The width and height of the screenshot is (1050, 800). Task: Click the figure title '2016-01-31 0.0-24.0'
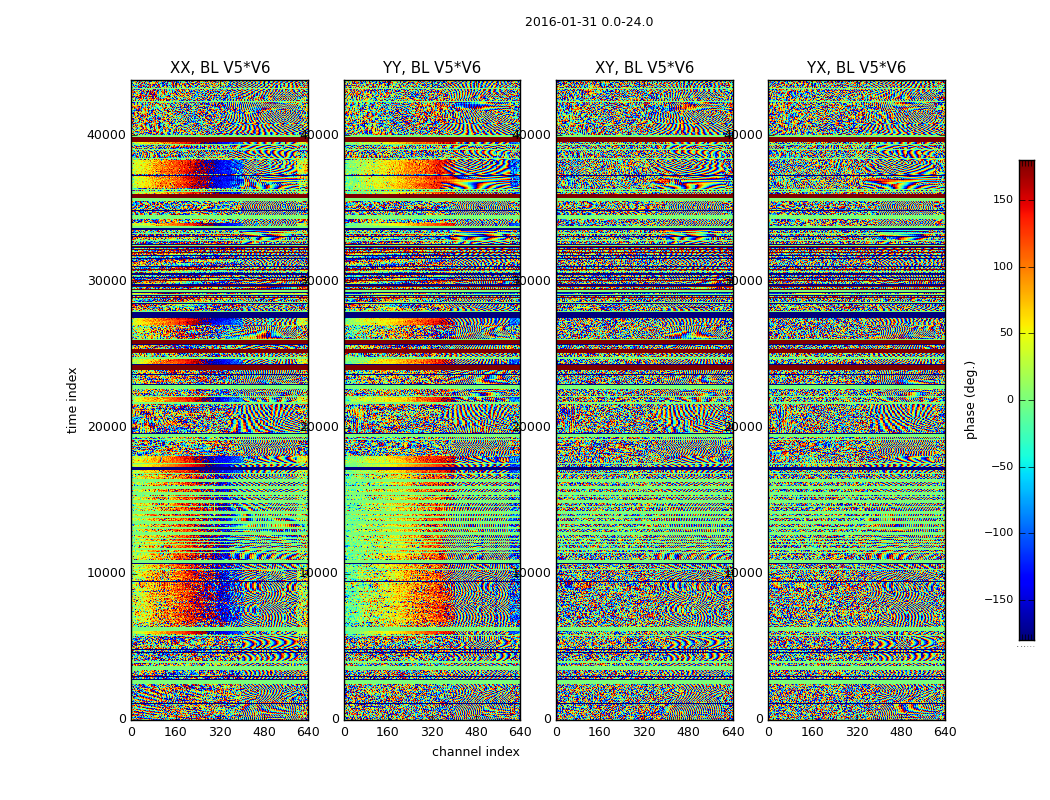coord(589,22)
